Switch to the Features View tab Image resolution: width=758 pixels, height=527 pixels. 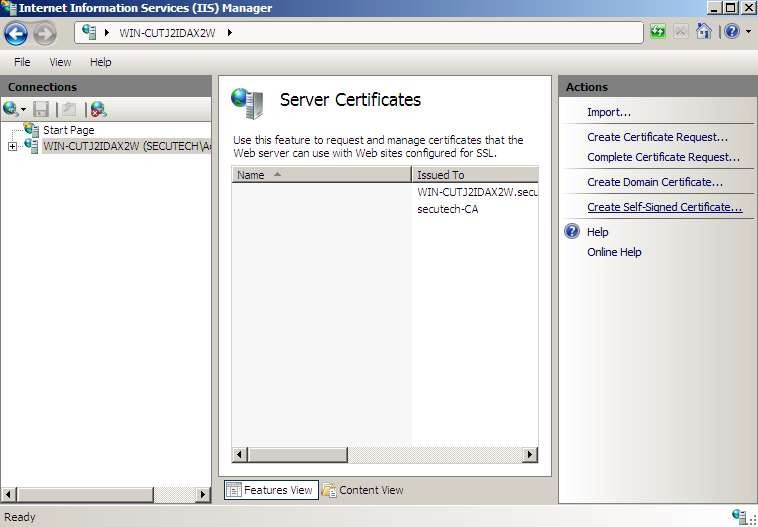271,490
